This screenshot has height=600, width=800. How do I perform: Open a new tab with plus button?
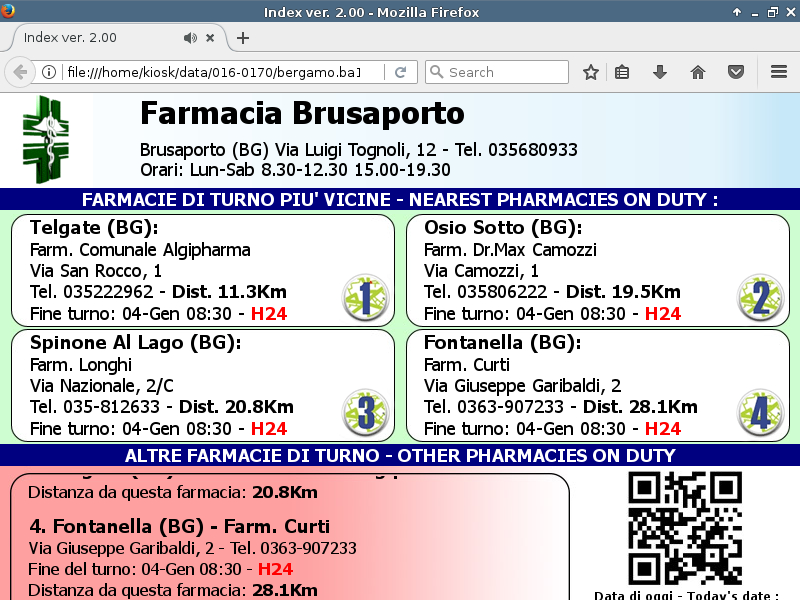pyautogui.click(x=243, y=38)
